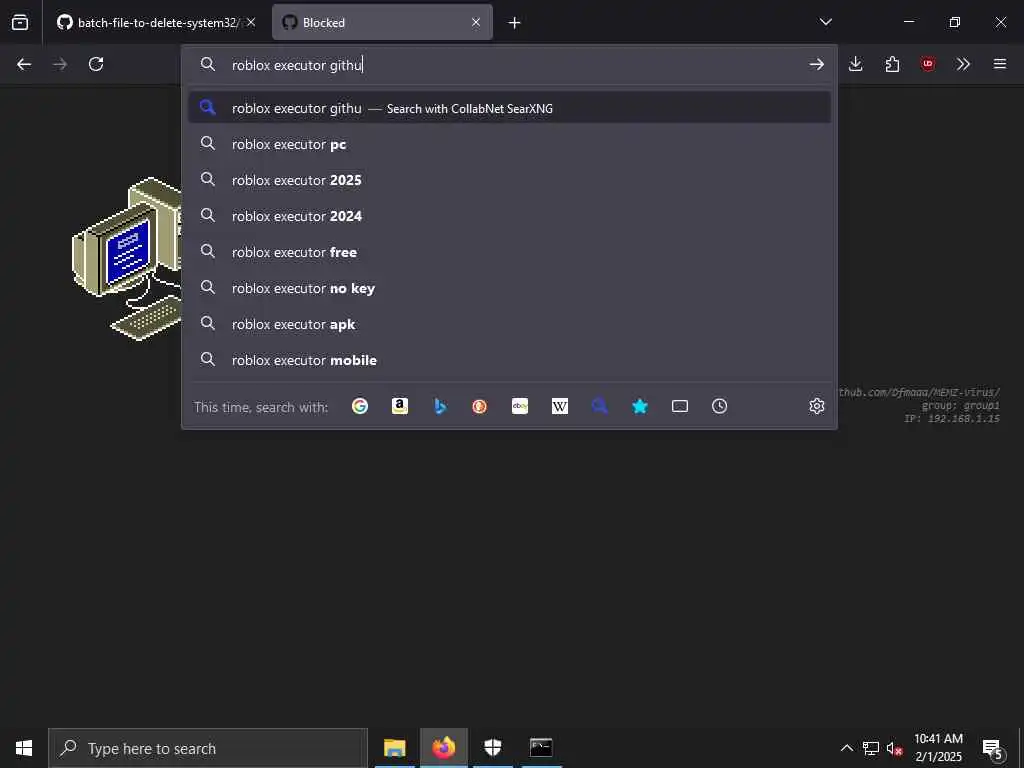Open the clock showing 10:41 AM

tap(938, 748)
